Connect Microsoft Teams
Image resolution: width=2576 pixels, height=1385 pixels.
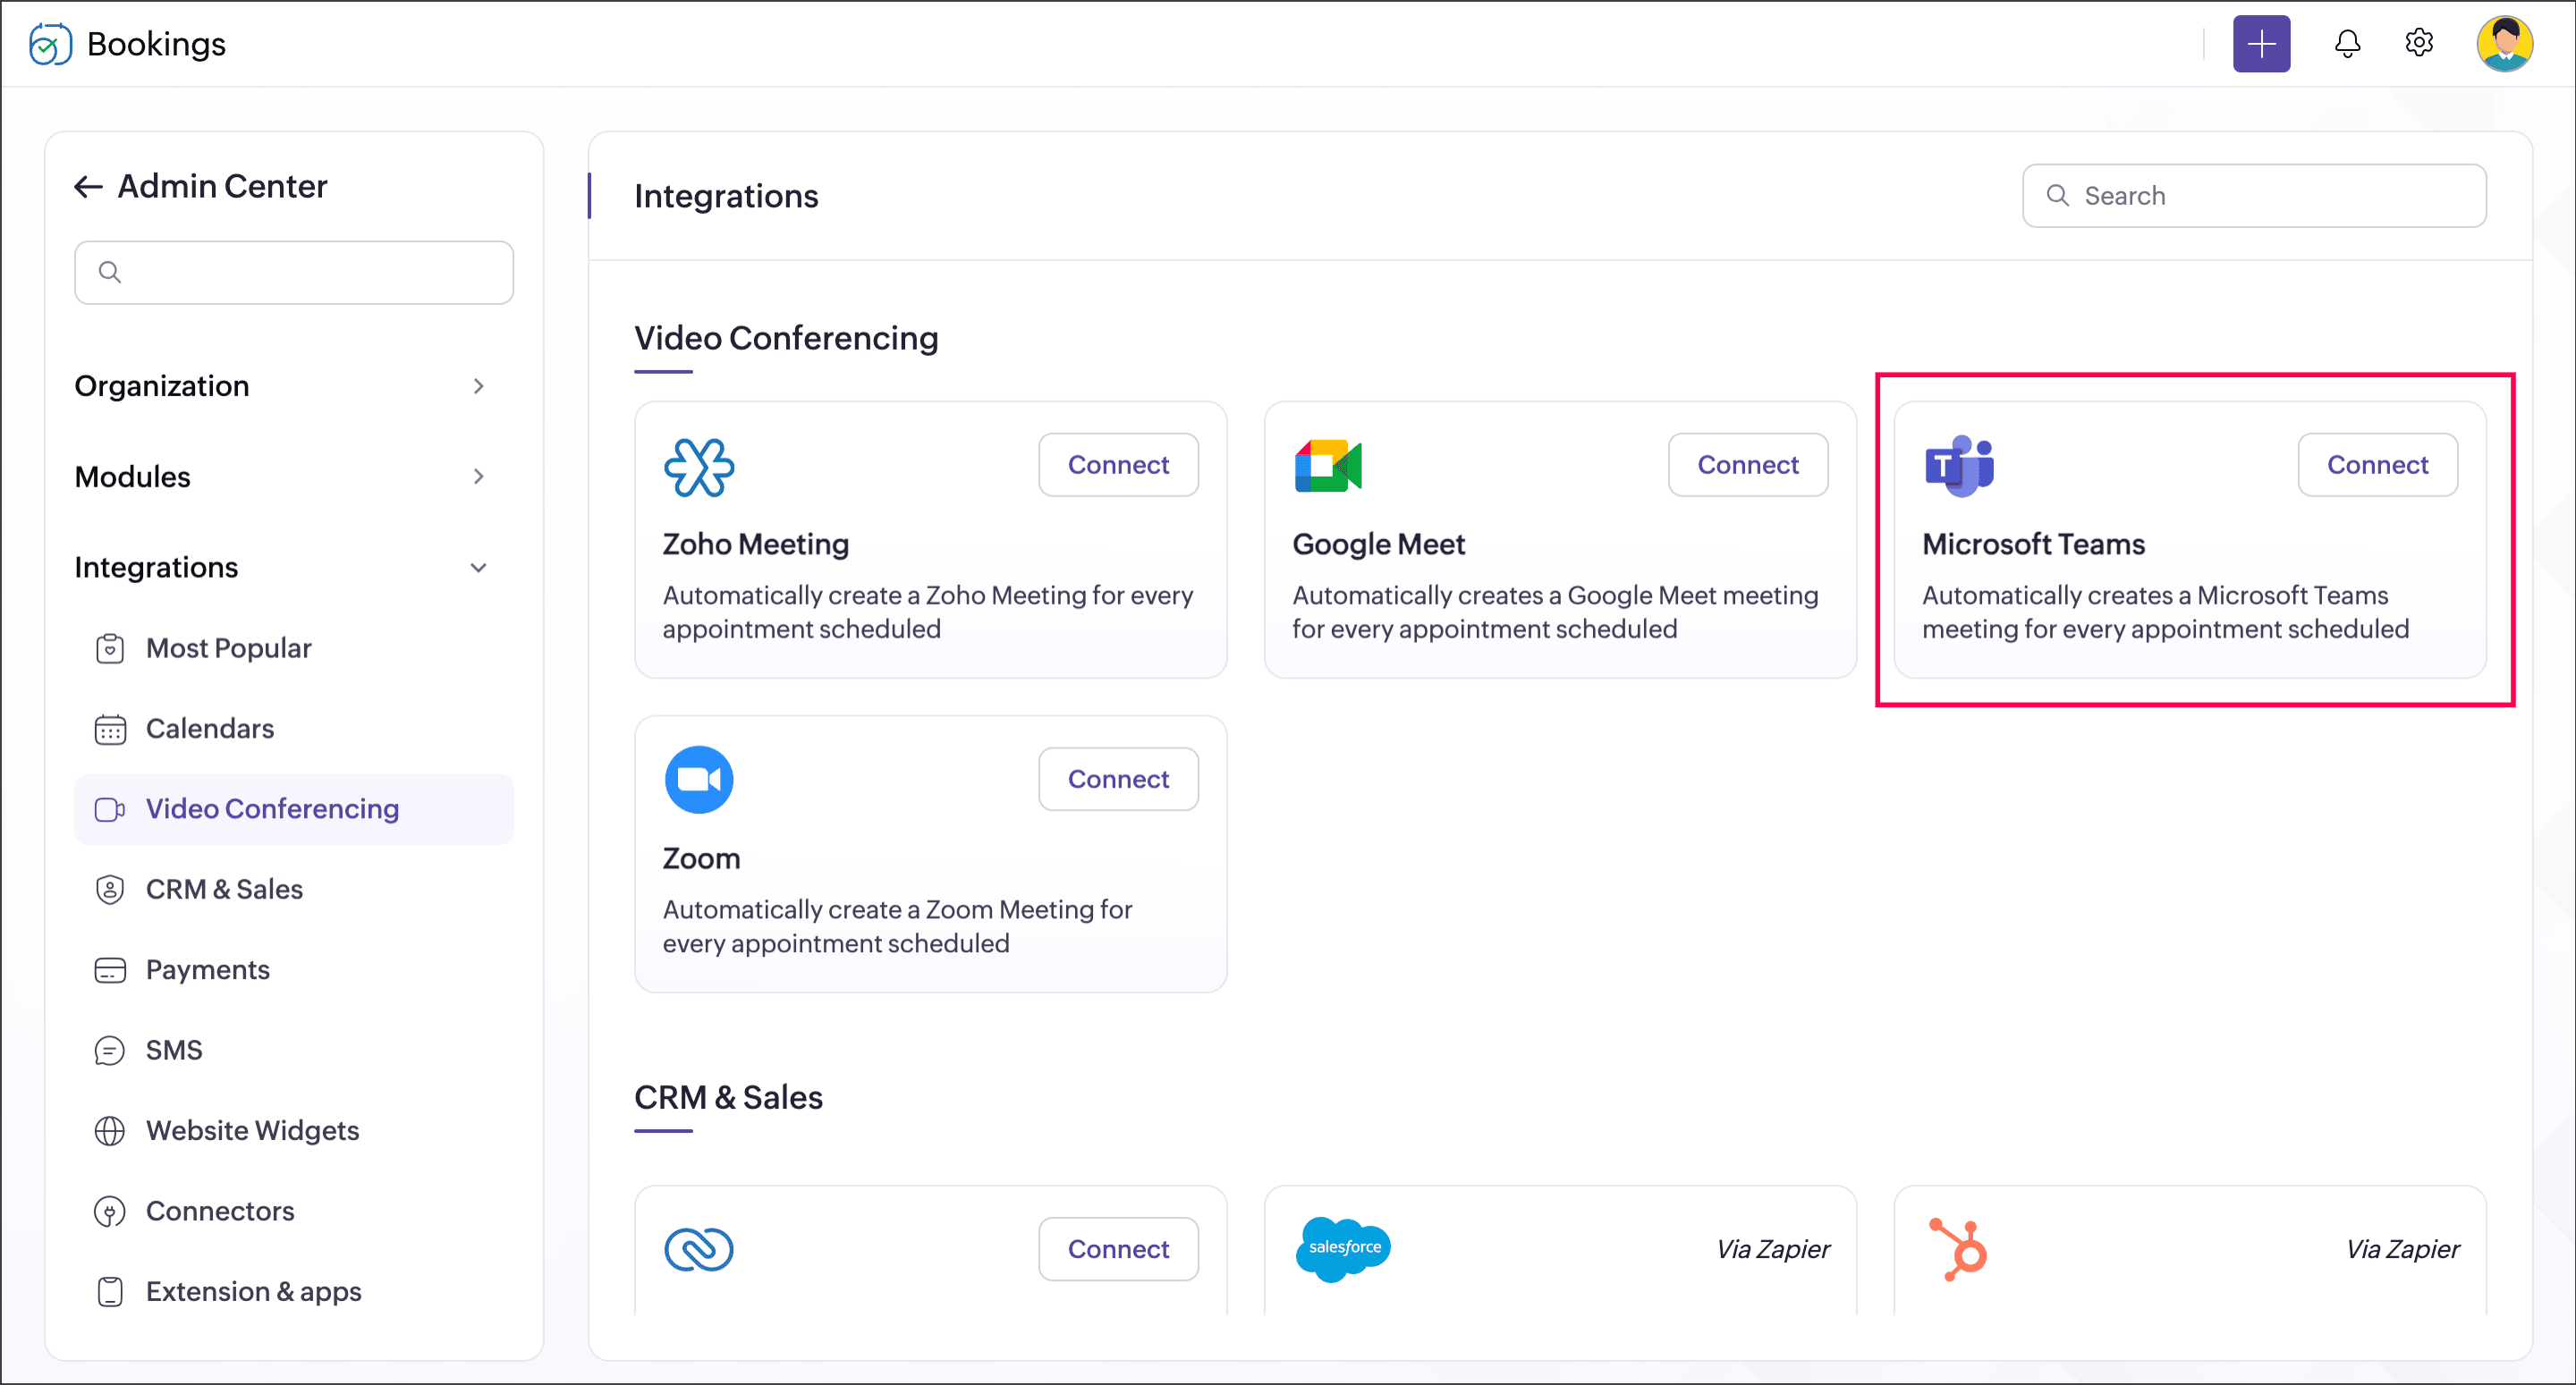click(2376, 465)
